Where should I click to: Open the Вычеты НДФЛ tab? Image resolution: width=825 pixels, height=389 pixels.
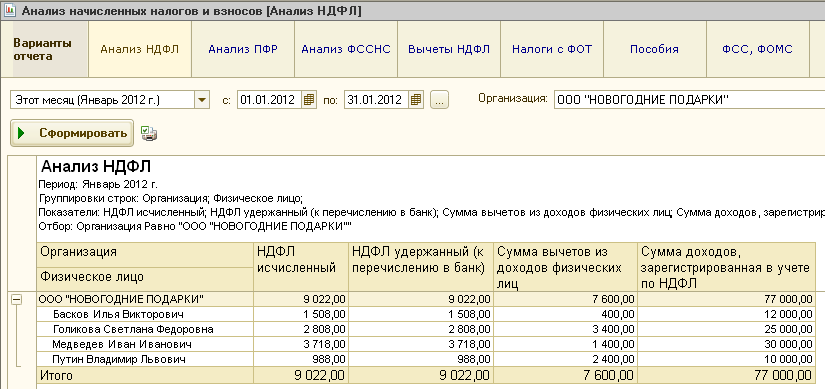(x=449, y=50)
